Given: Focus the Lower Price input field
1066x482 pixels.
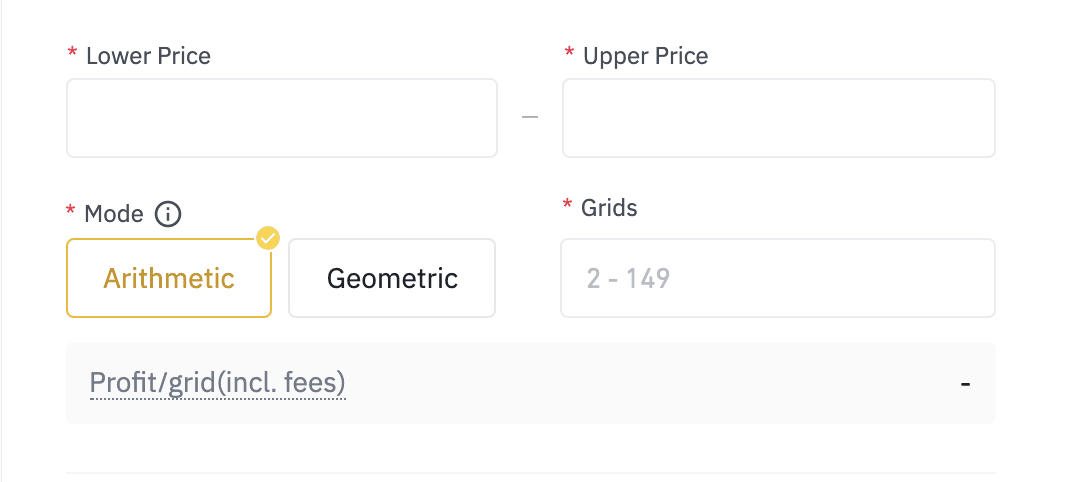Looking at the screenshot, I should (281, 118).
